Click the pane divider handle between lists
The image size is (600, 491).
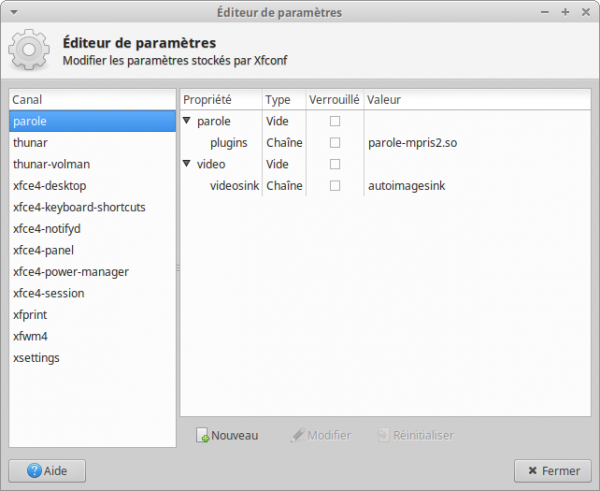tap(177, 267)
